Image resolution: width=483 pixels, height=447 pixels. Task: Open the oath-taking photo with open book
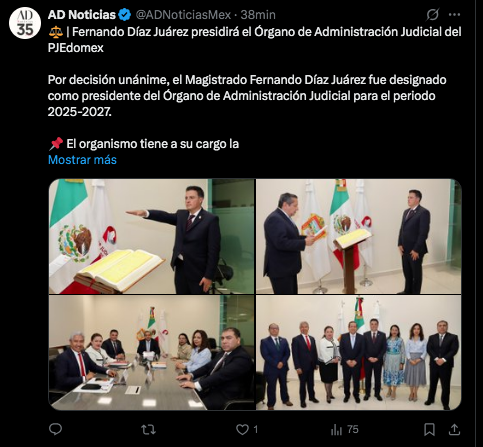point(152,236)
